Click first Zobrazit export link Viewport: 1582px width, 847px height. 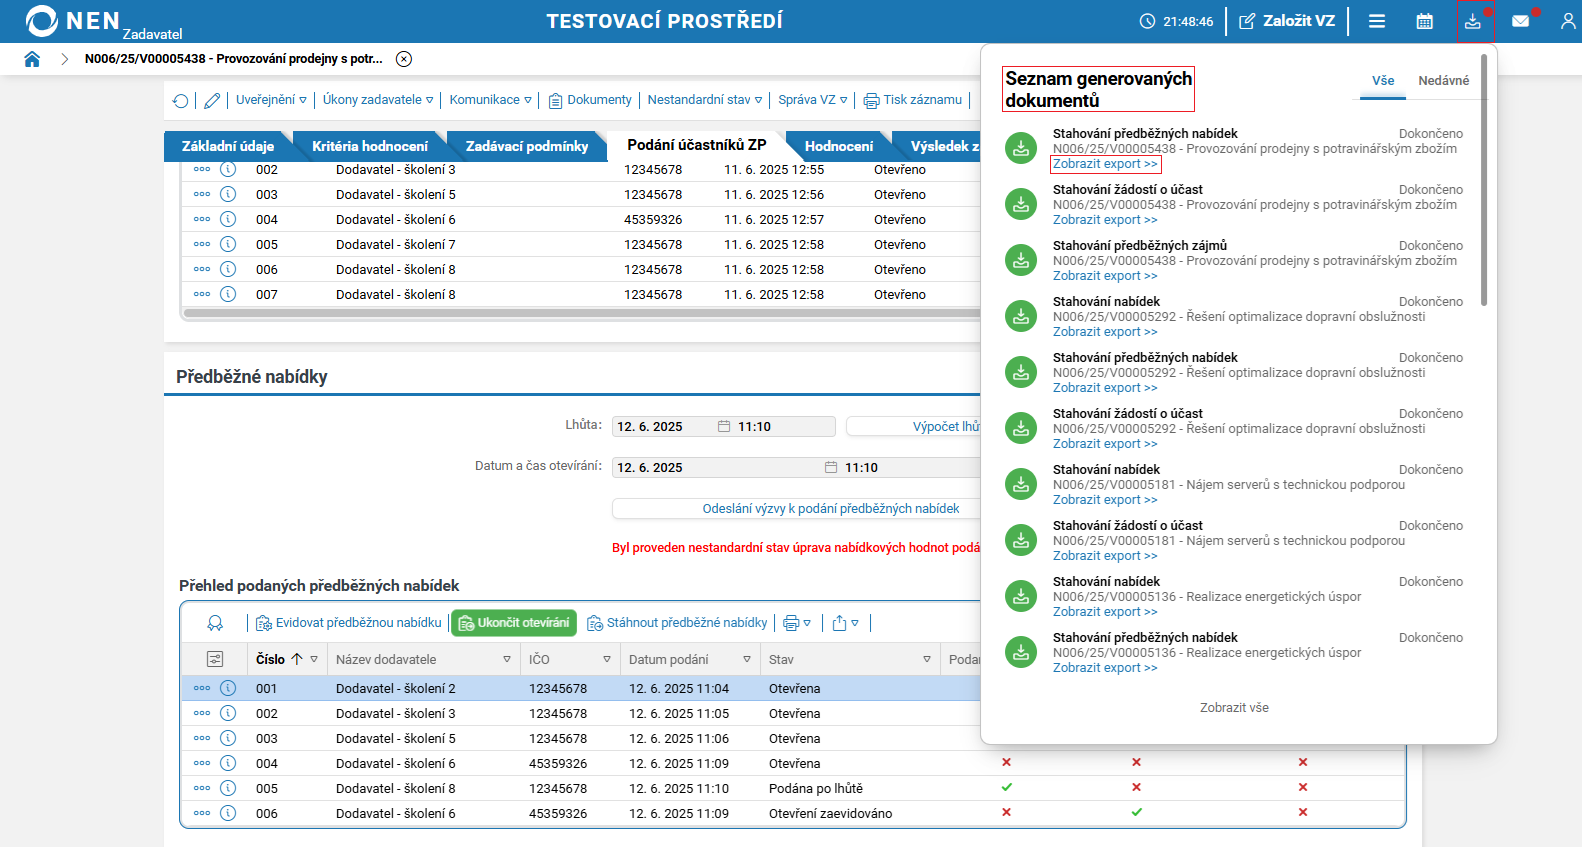coord(1105,164)
